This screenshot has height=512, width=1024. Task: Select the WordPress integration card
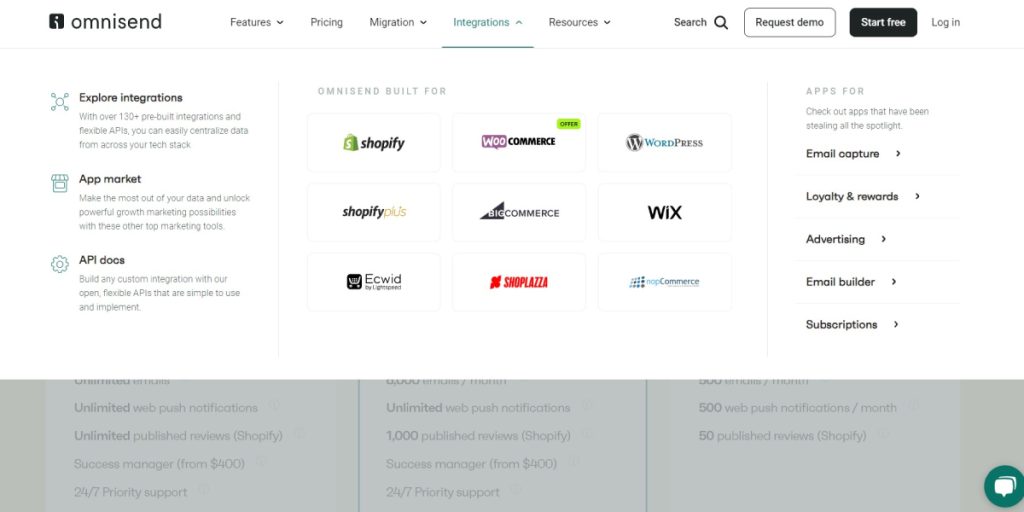coord(665,142)
